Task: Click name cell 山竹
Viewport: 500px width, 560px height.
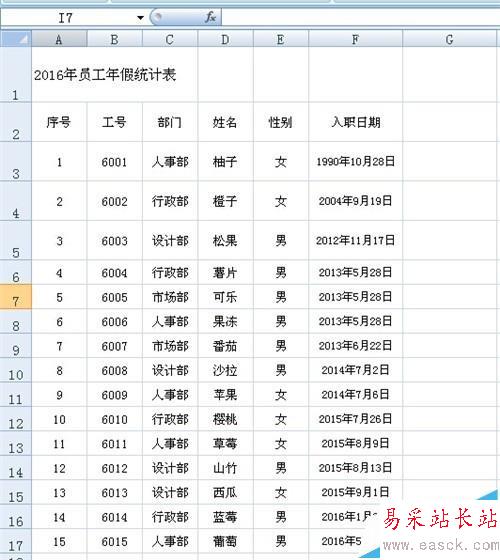Action: (x=225, y=468)
